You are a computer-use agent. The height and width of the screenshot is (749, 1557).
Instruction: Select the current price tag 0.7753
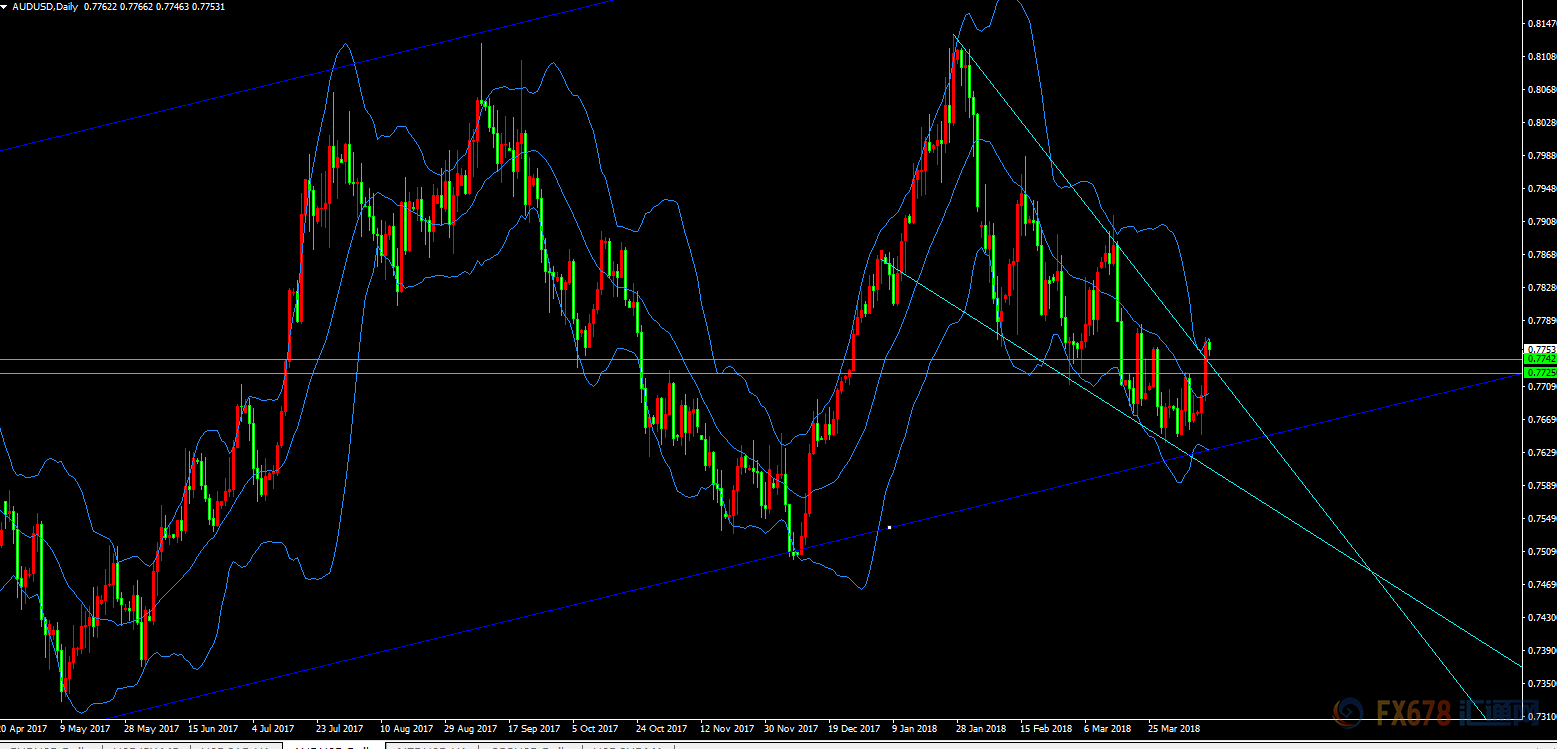pyautogui.click(x=1539, y=349)
